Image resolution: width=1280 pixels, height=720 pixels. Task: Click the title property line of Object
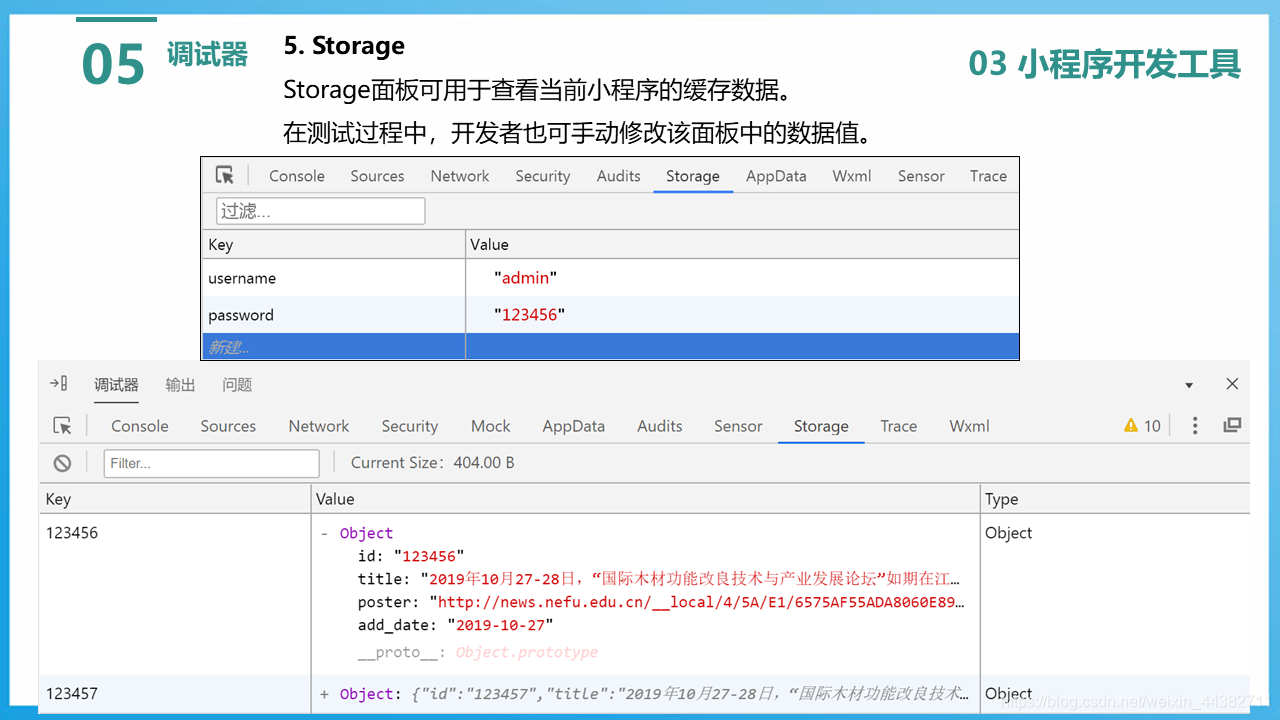tap(661, 579)
